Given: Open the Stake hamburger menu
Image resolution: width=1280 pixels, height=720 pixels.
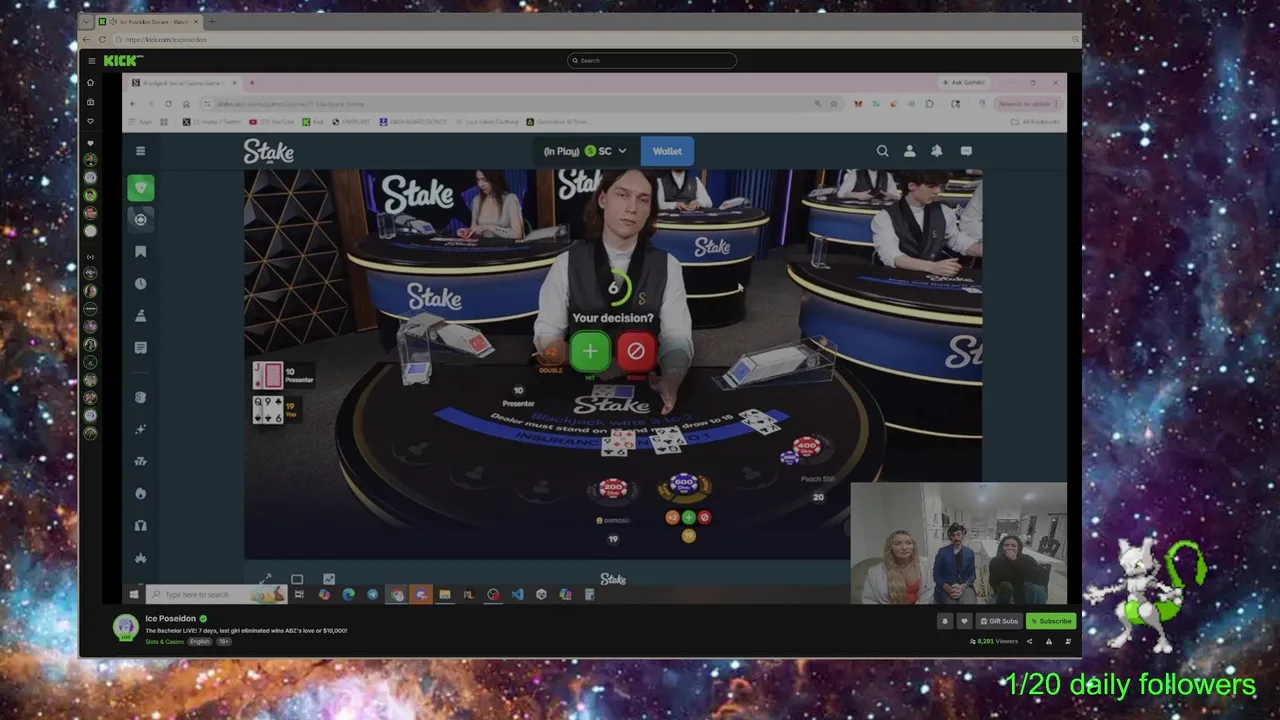Looking at the screenshot, I should pos(141,151).
